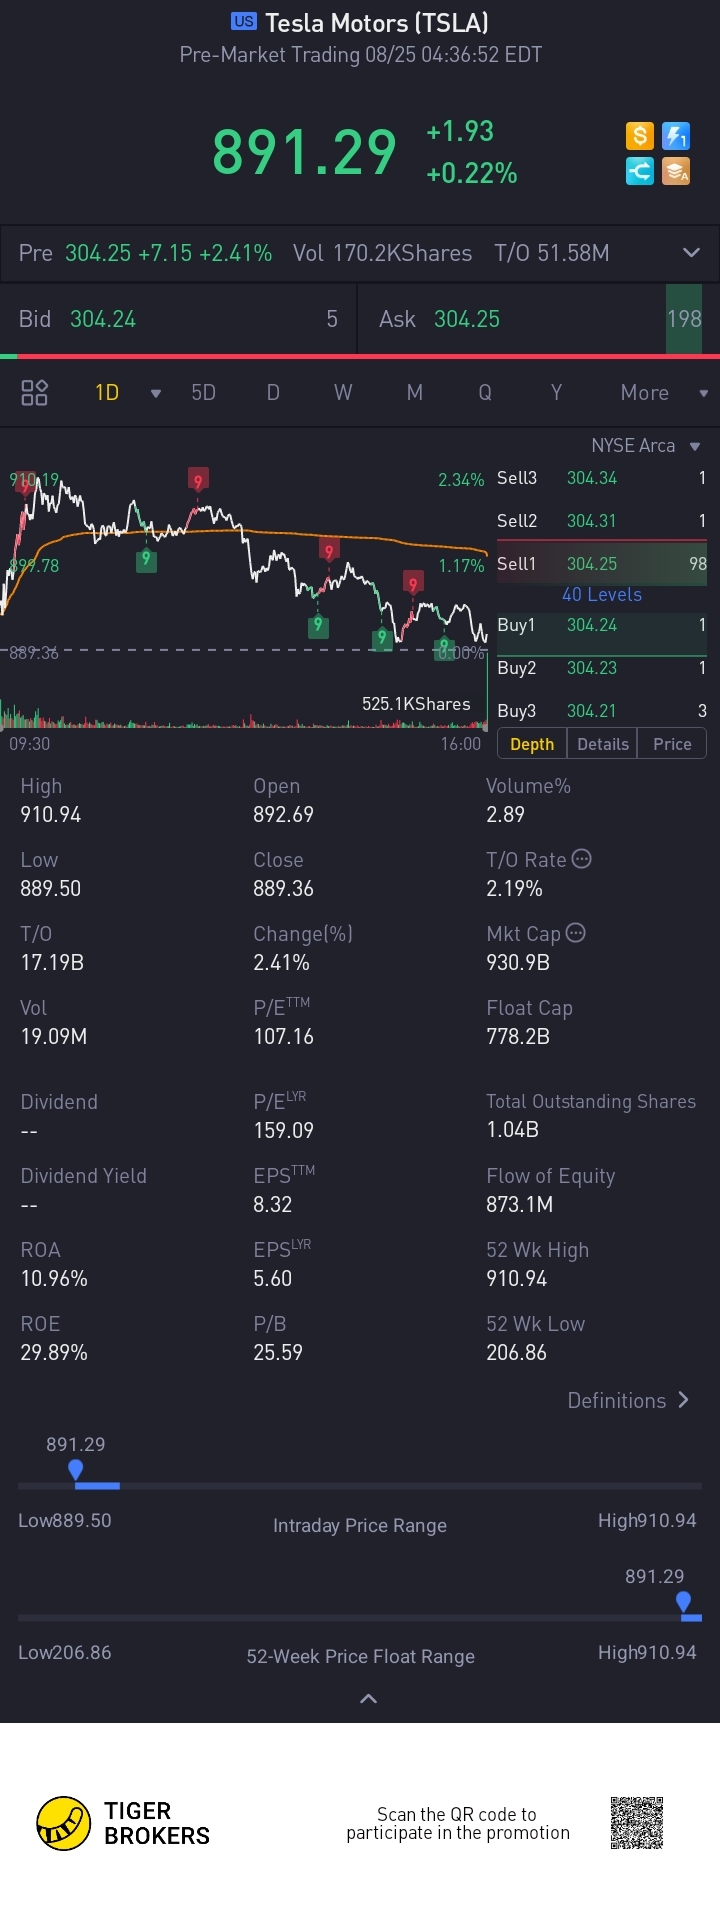
Task: Switch order book to Details view
Action: point(603,744)
